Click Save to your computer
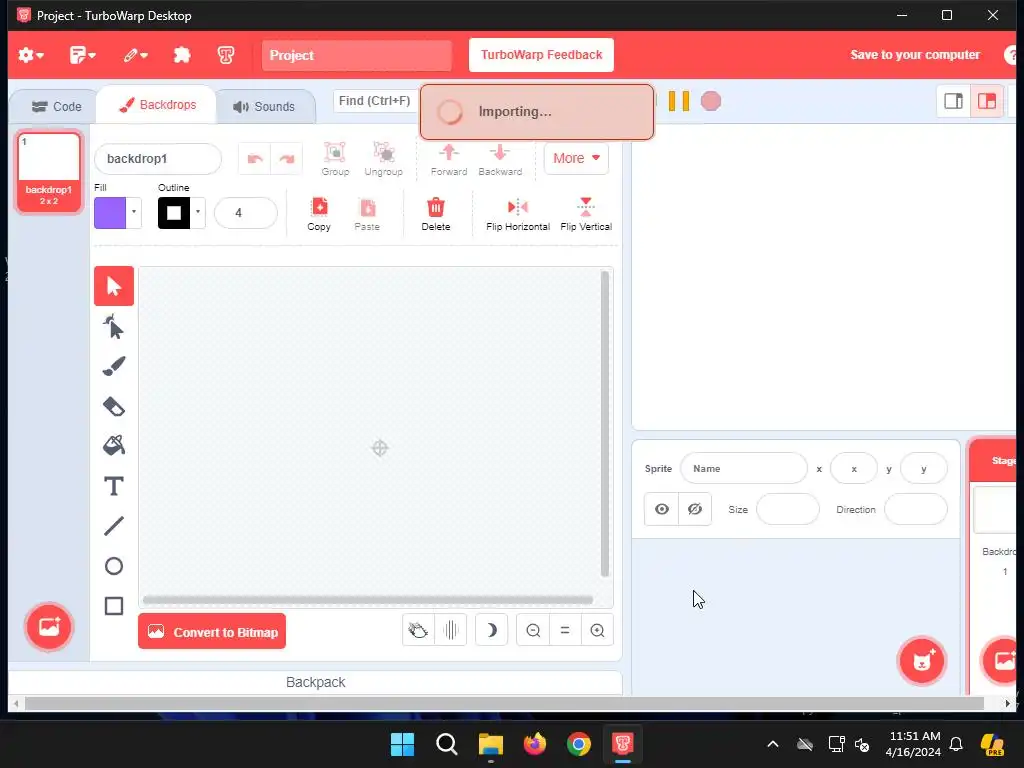Viewport: 1024px width, 768px height. click(915, 55)
